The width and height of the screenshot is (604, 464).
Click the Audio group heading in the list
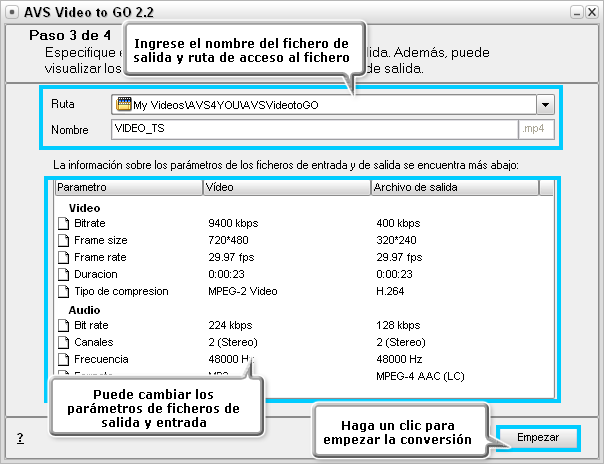tap(84, 310)
